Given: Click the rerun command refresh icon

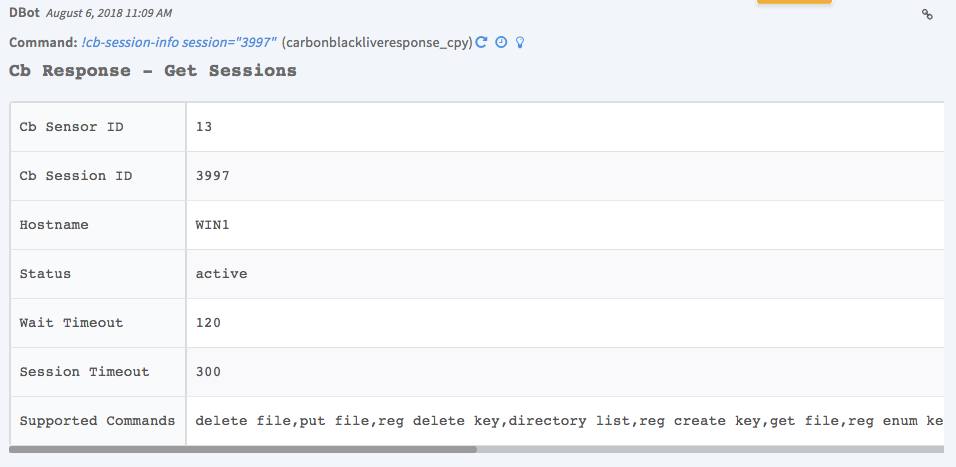Looking at the screenshot, I should coord(481,43).
